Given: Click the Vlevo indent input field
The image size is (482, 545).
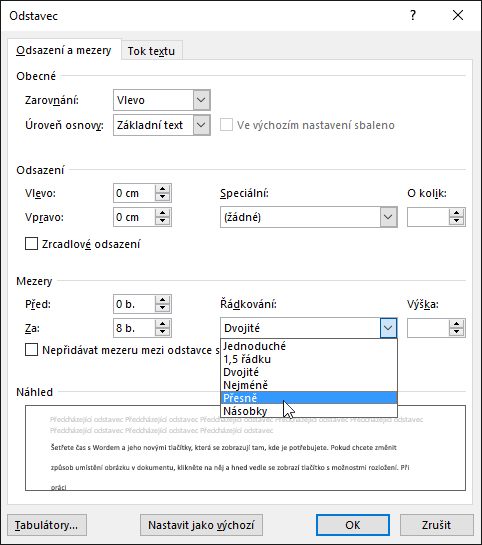Looking at the screenshot, I should [x=134, y=193].
